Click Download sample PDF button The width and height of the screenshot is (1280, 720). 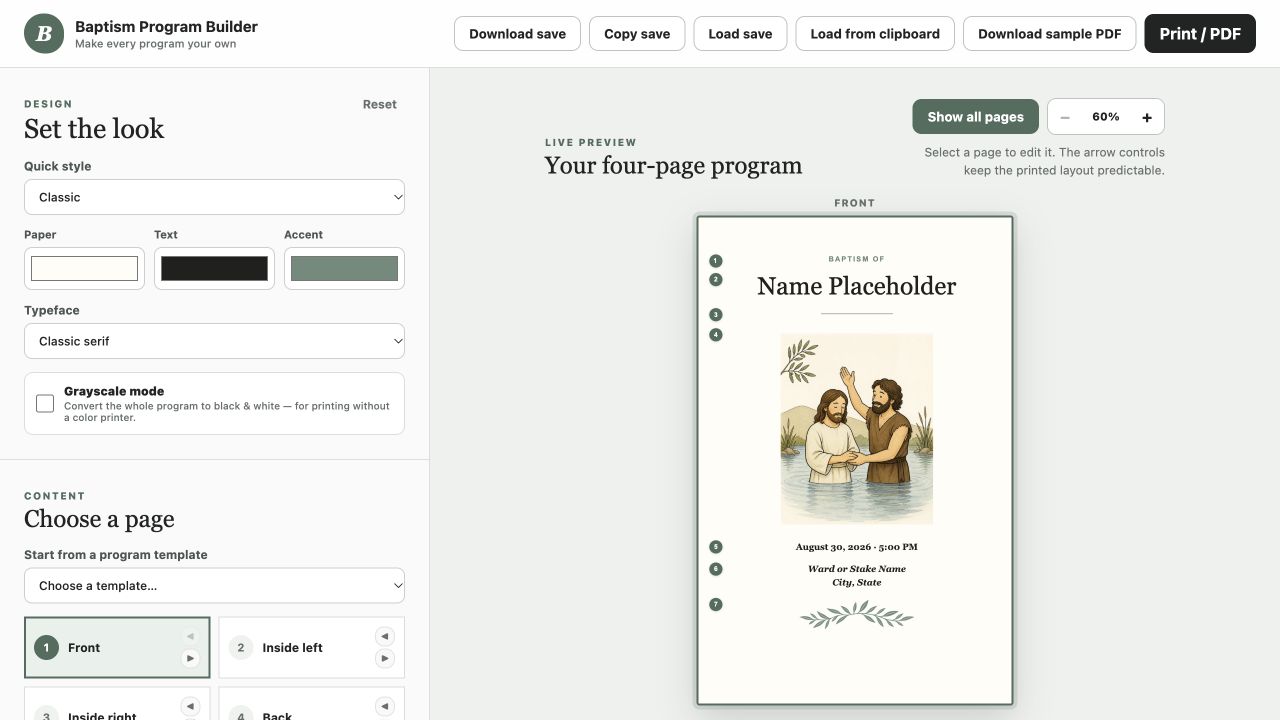coord(1049,34)
